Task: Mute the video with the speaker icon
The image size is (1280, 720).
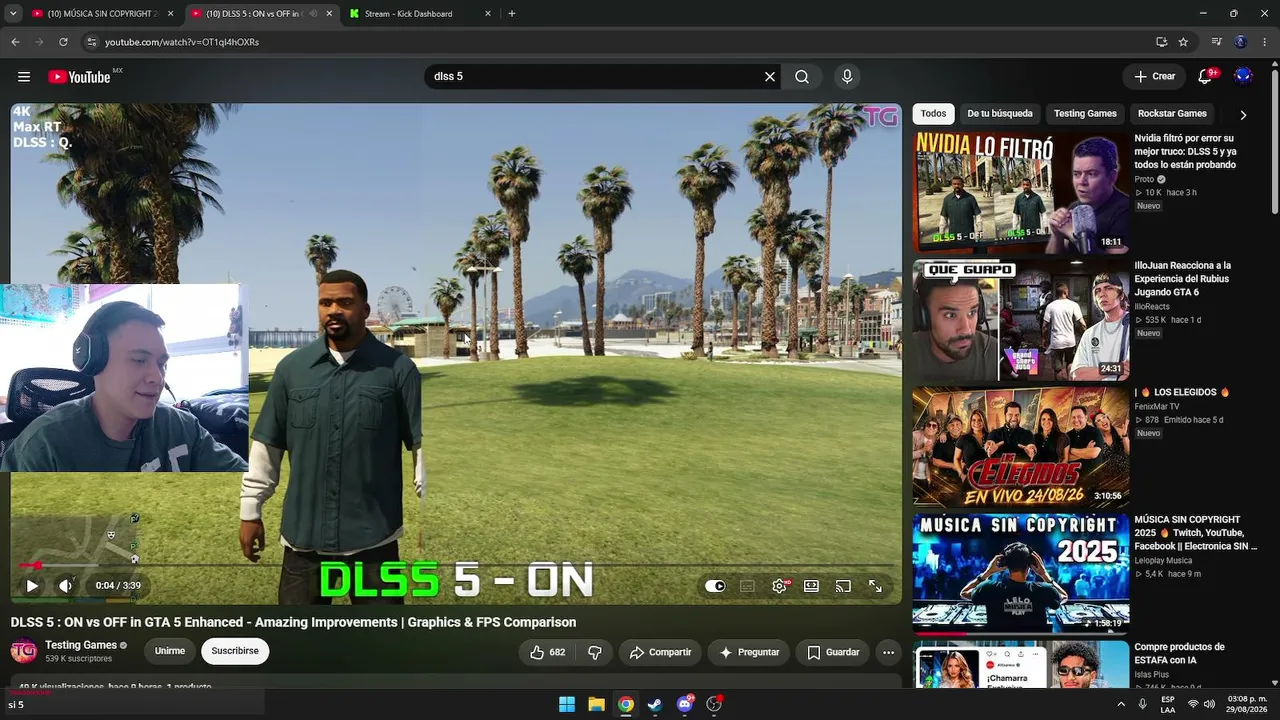Action: [66, 586]
